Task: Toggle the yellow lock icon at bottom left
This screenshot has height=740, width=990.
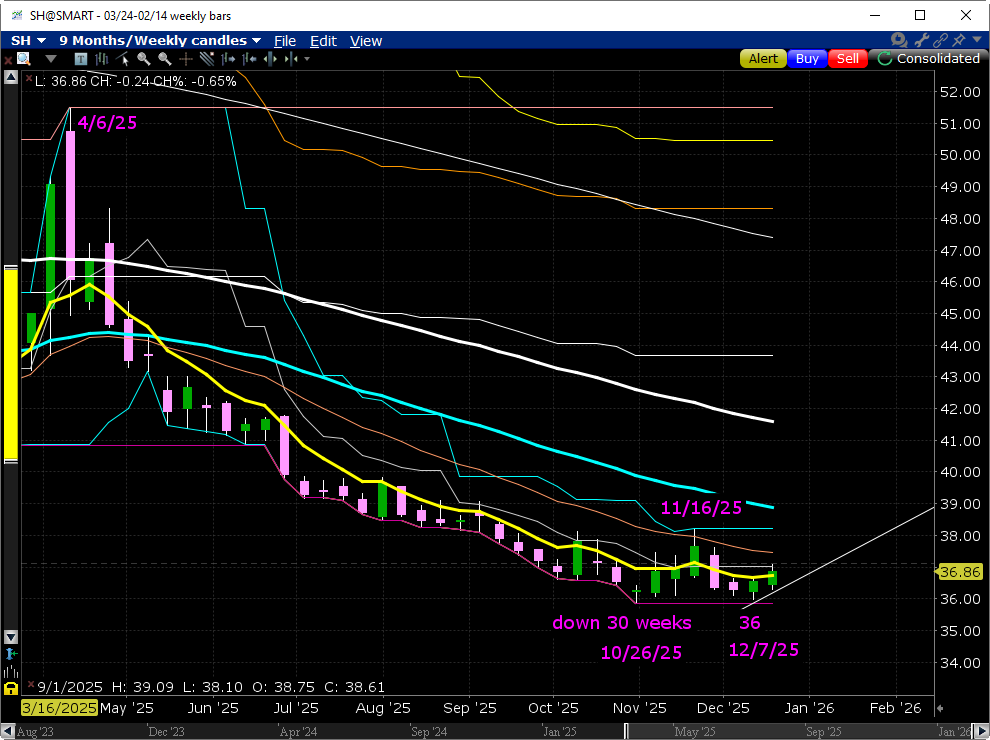Action: point(10,688)
